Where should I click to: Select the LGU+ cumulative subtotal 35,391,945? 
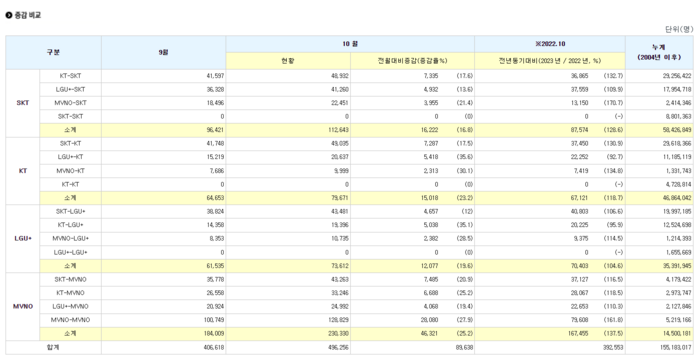click(x=677, y=266)
